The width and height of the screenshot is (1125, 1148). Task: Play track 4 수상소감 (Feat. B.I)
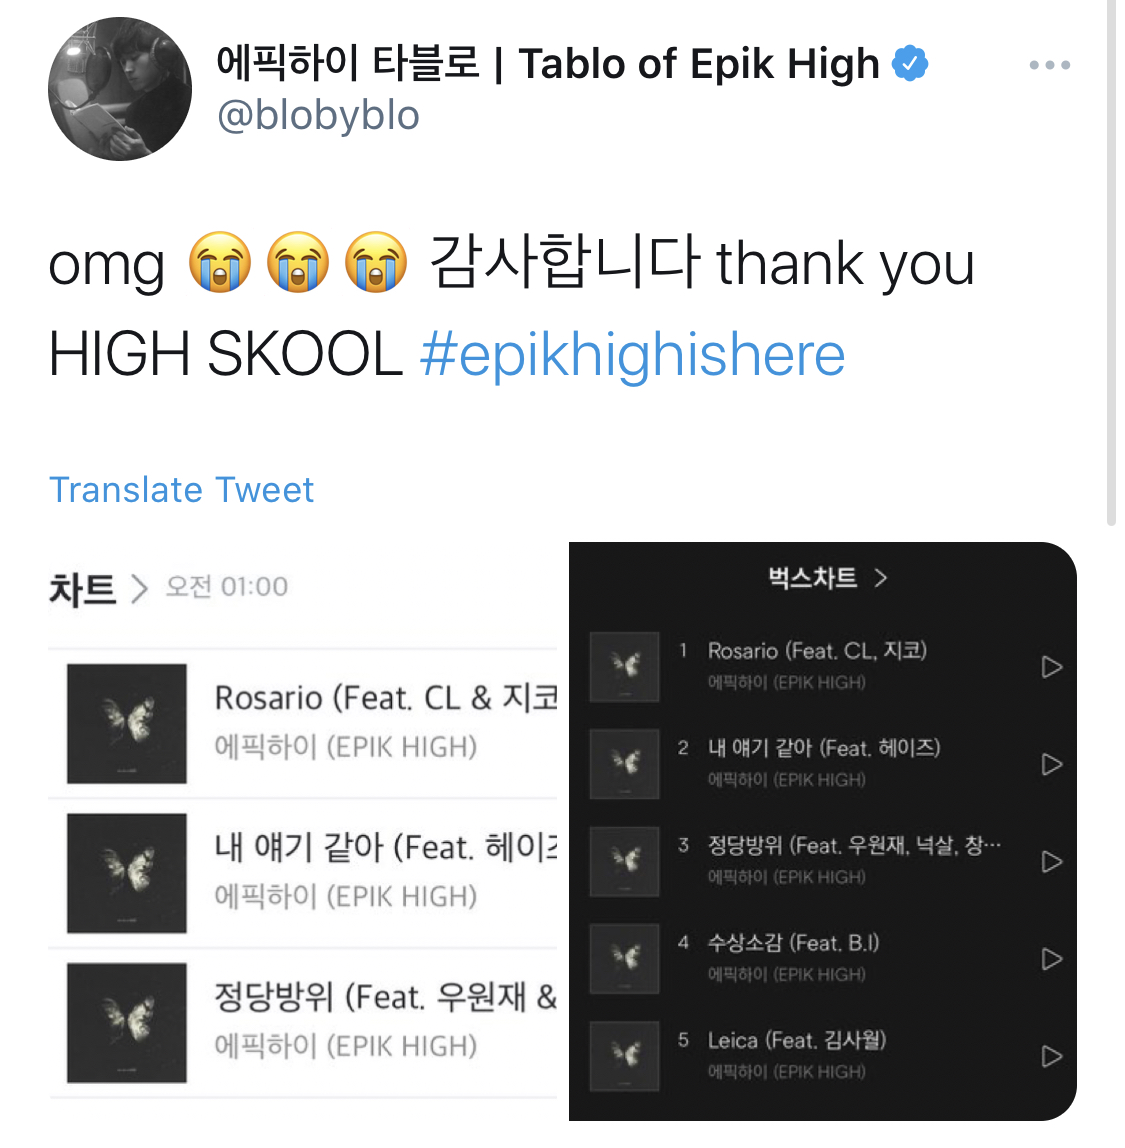(1052, 959)
